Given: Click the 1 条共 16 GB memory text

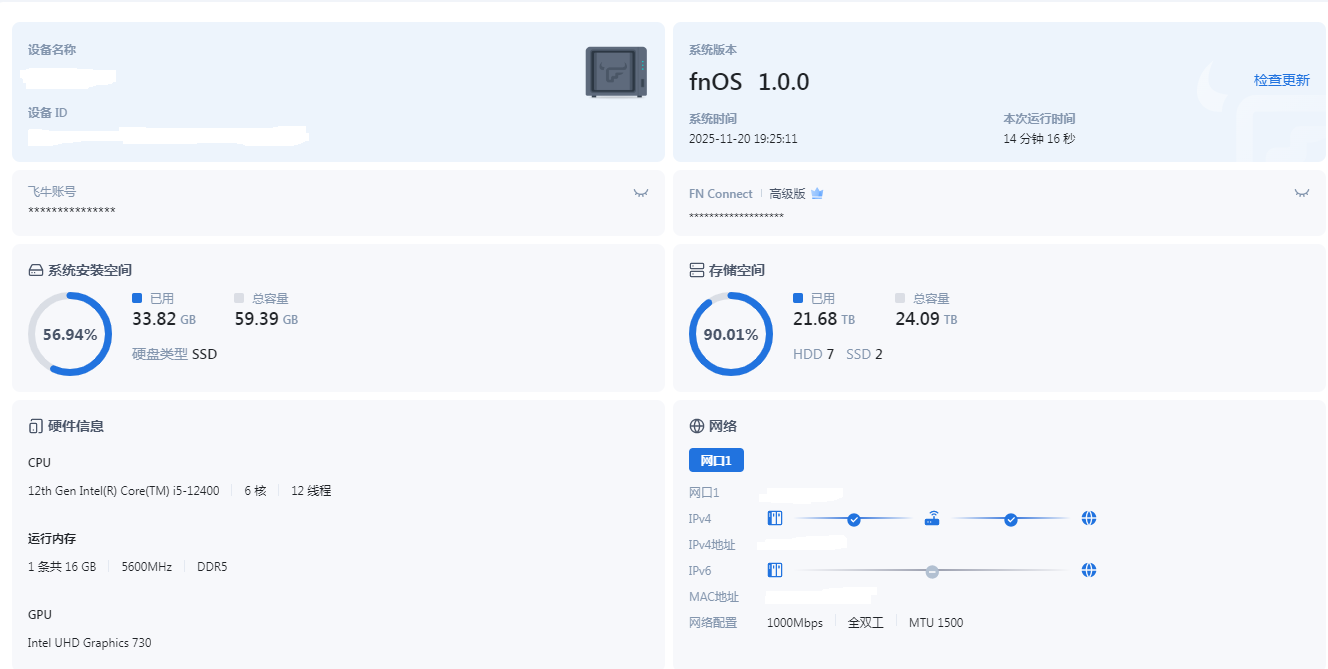Looking at the screenshot, I should click(x=62, y=567).
